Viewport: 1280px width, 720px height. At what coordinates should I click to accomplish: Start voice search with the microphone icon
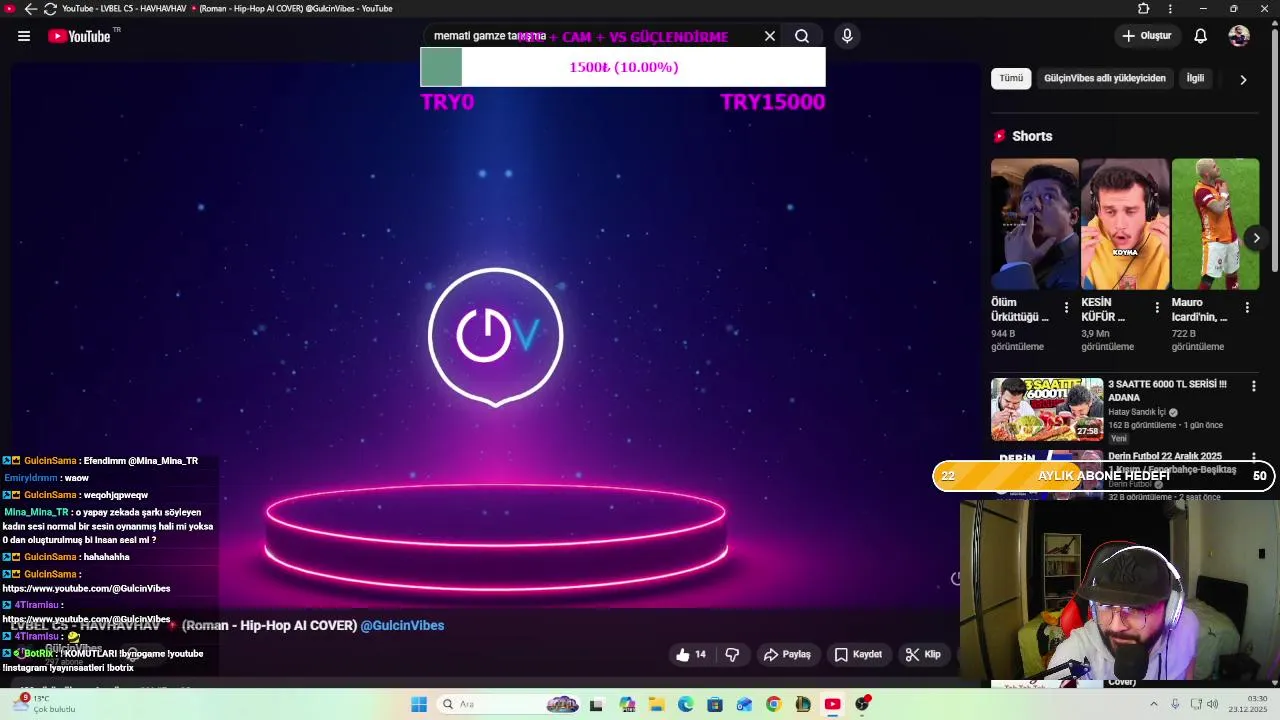(x=847, y=36)
